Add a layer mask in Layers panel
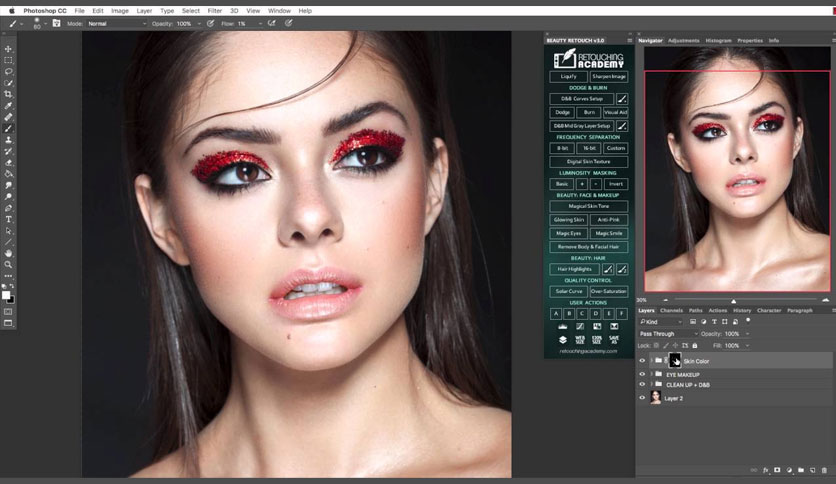836x484 pixels. (x=777, y=470)
